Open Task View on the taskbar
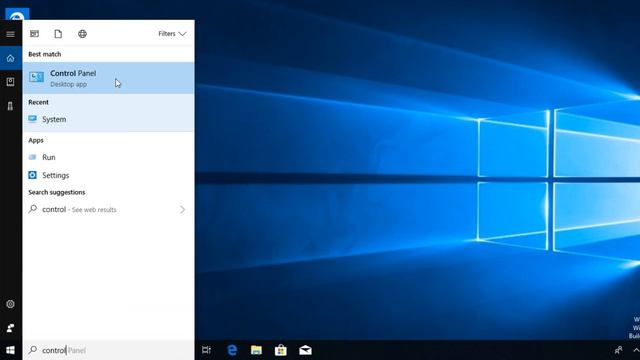This screenshot has width=640, height=360. 207,350
